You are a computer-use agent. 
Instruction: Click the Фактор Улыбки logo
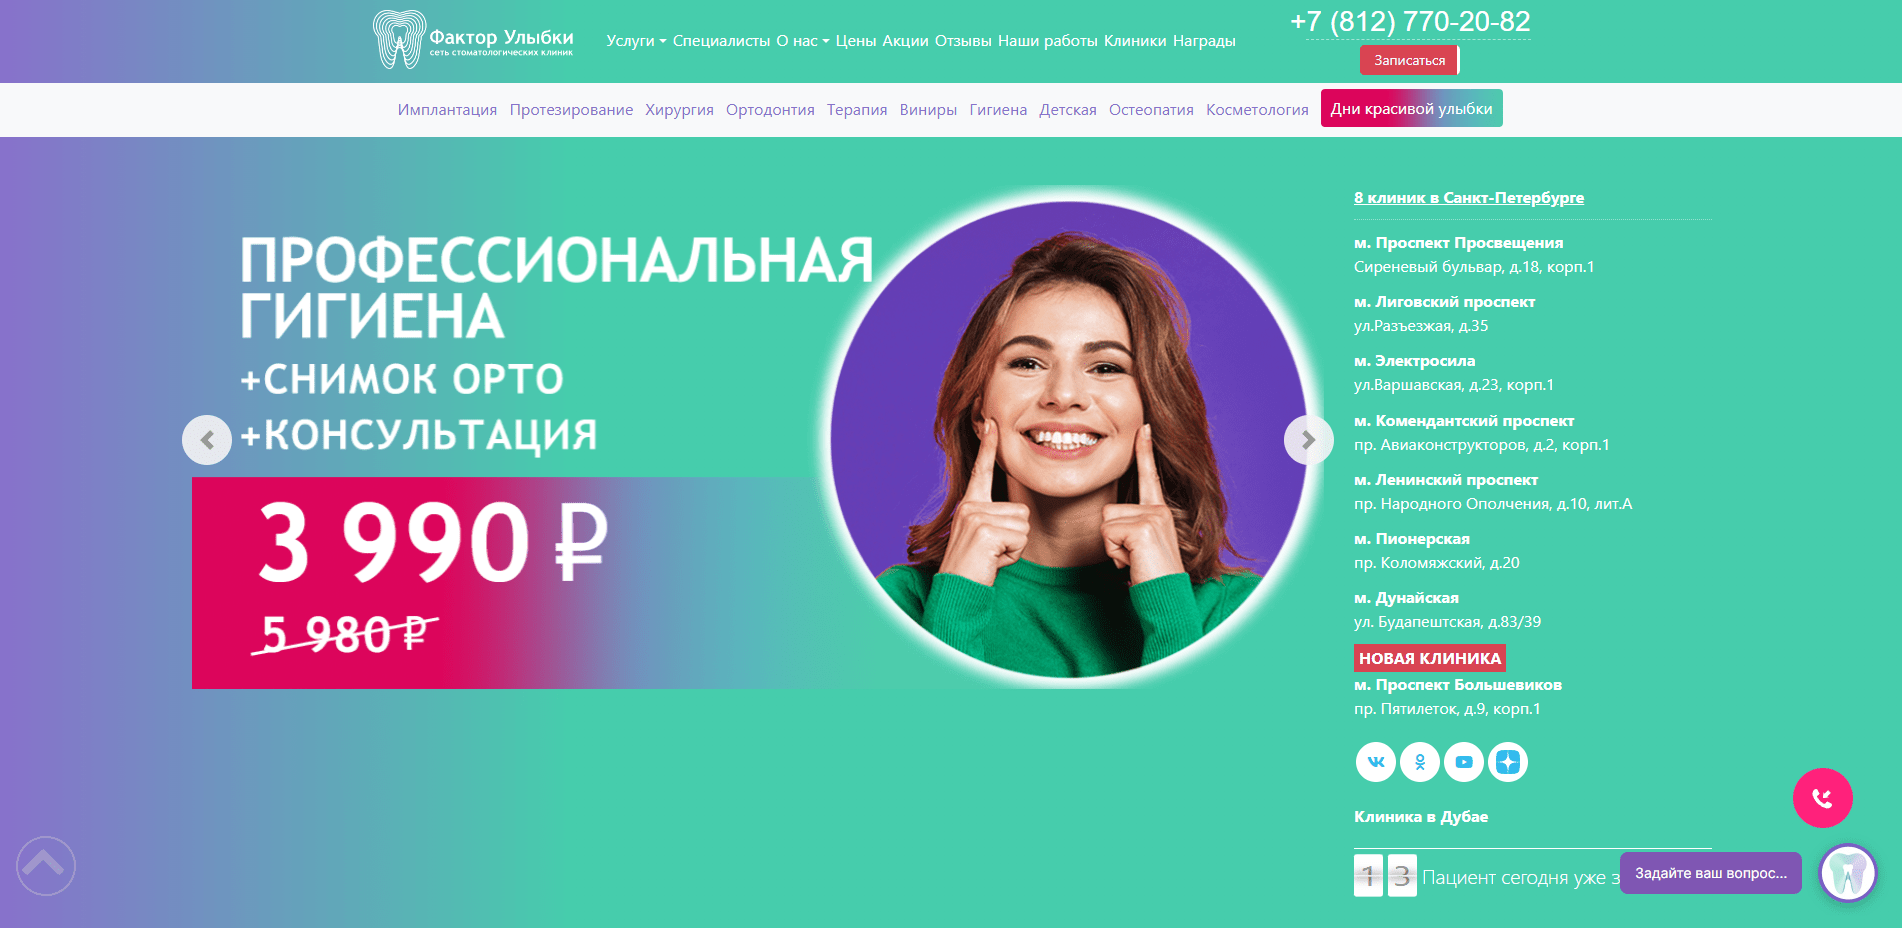tap(473, 40)
